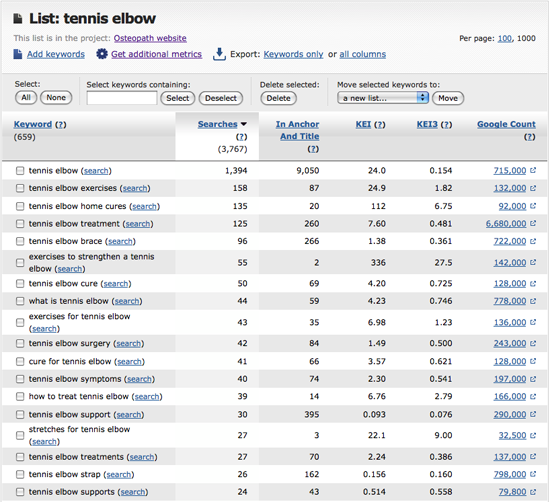The image size is (550, 502).
Task: Open external link icon beside 715,000
Action: tap(533, 170)
